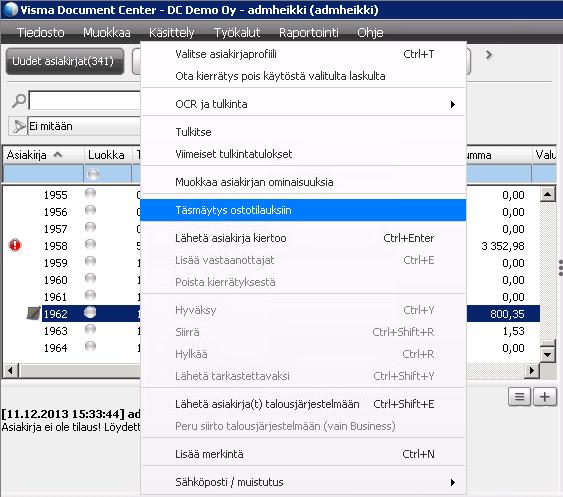Click 'Lähetä asiakirja kiertoo'

(x=303, y=238)
